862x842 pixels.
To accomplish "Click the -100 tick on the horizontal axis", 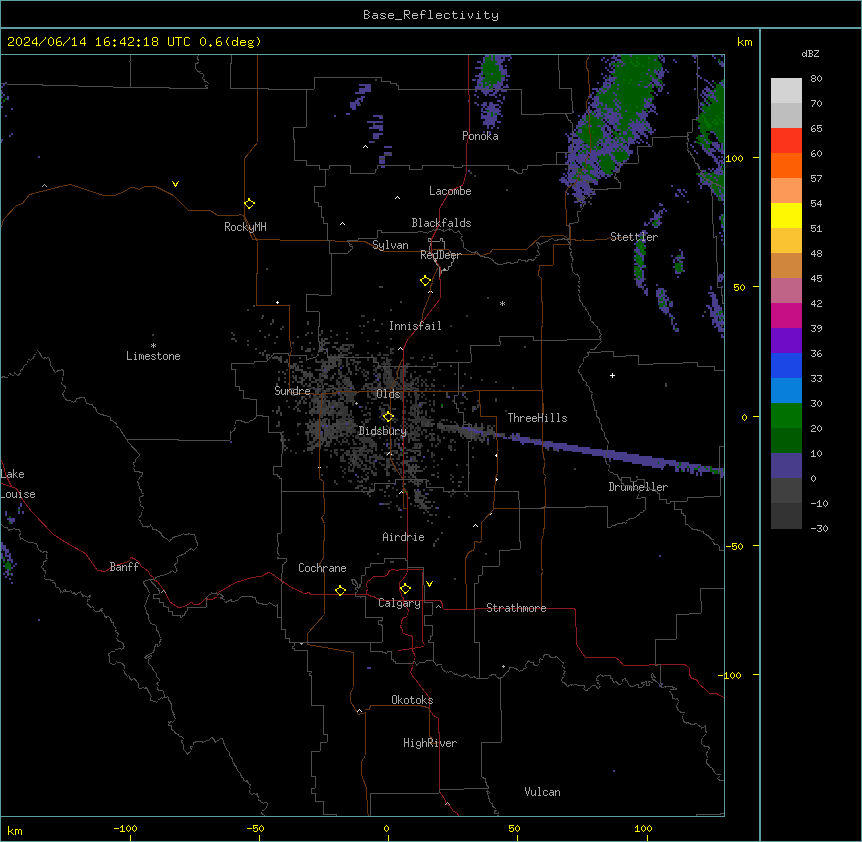I will pos(125,828).
